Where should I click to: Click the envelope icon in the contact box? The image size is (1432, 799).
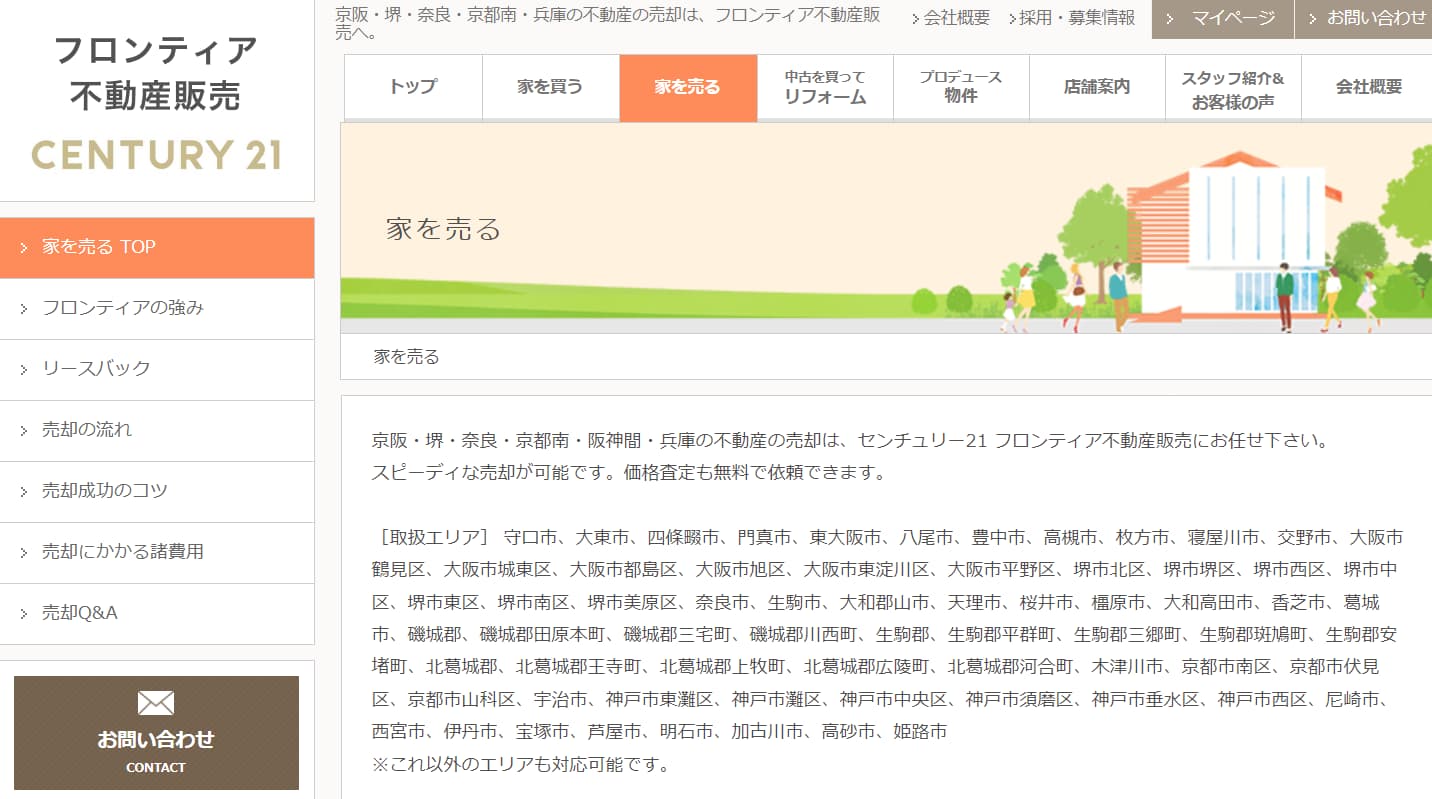156,703
